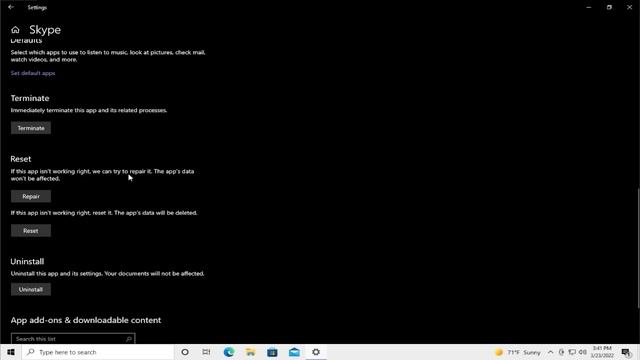The height and width of the screenshot is (360, 640).
Task: Open Cortana from the taskbar circle icon
Action: pos(185,352)
